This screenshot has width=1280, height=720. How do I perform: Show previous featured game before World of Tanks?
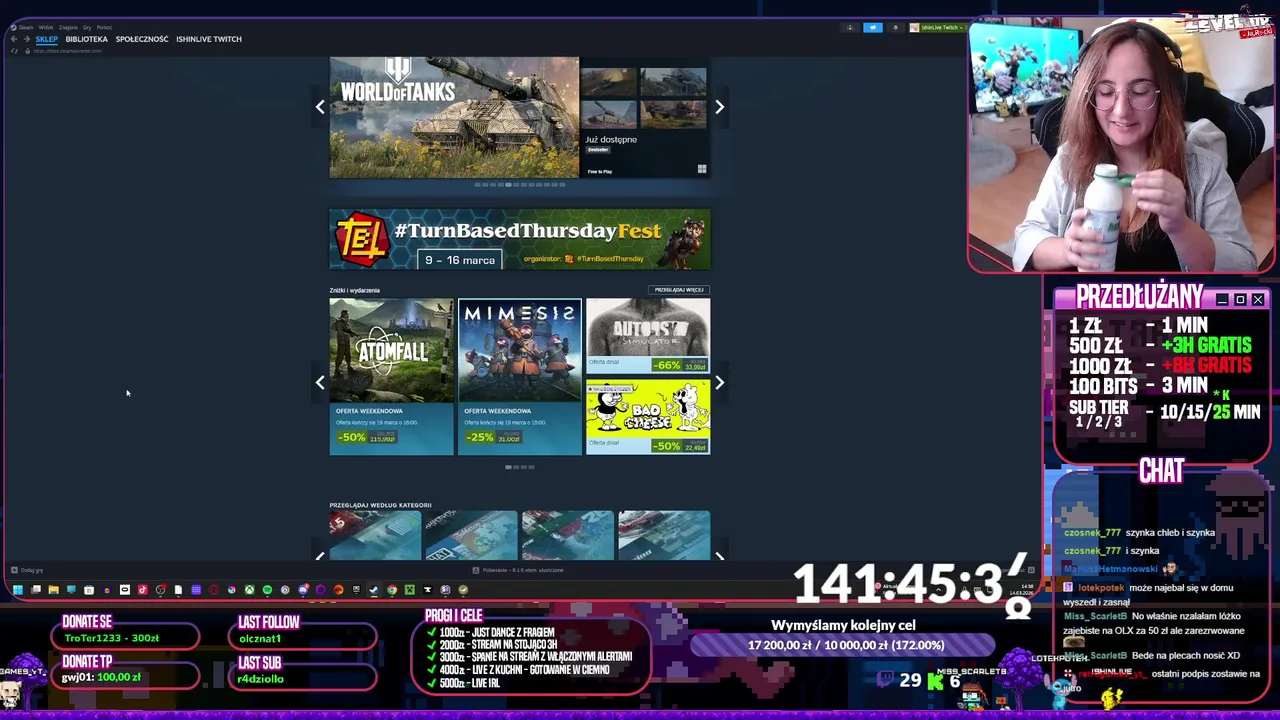pyautogui.click(x=320, y=107)
